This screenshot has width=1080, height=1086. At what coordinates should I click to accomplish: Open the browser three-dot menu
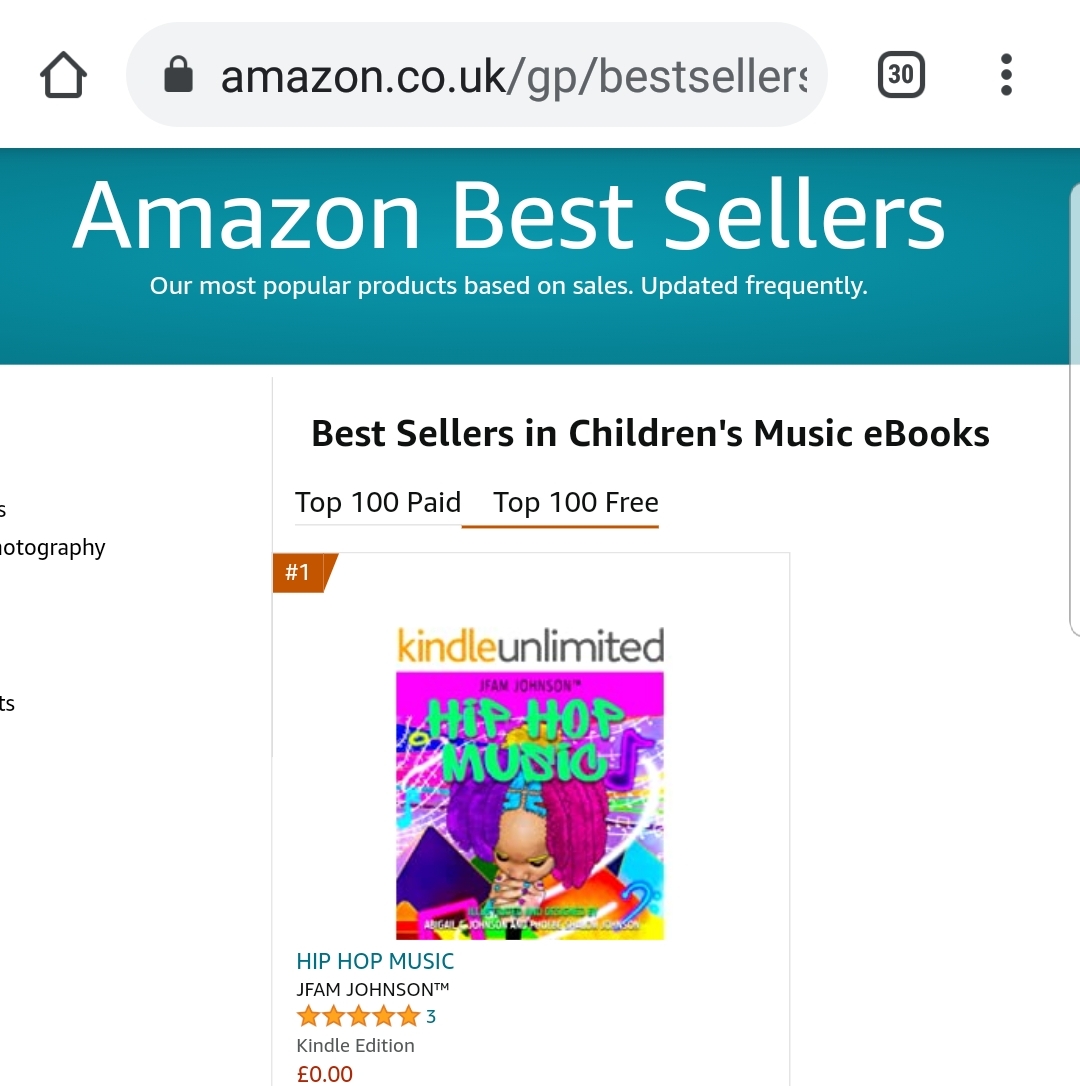[1006, 75]
